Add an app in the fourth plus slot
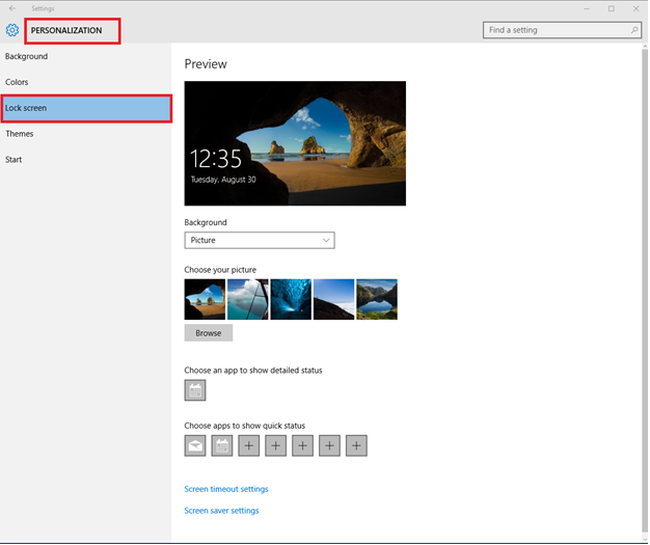Viewport: 650px width, 545px height. click(330, 446)
